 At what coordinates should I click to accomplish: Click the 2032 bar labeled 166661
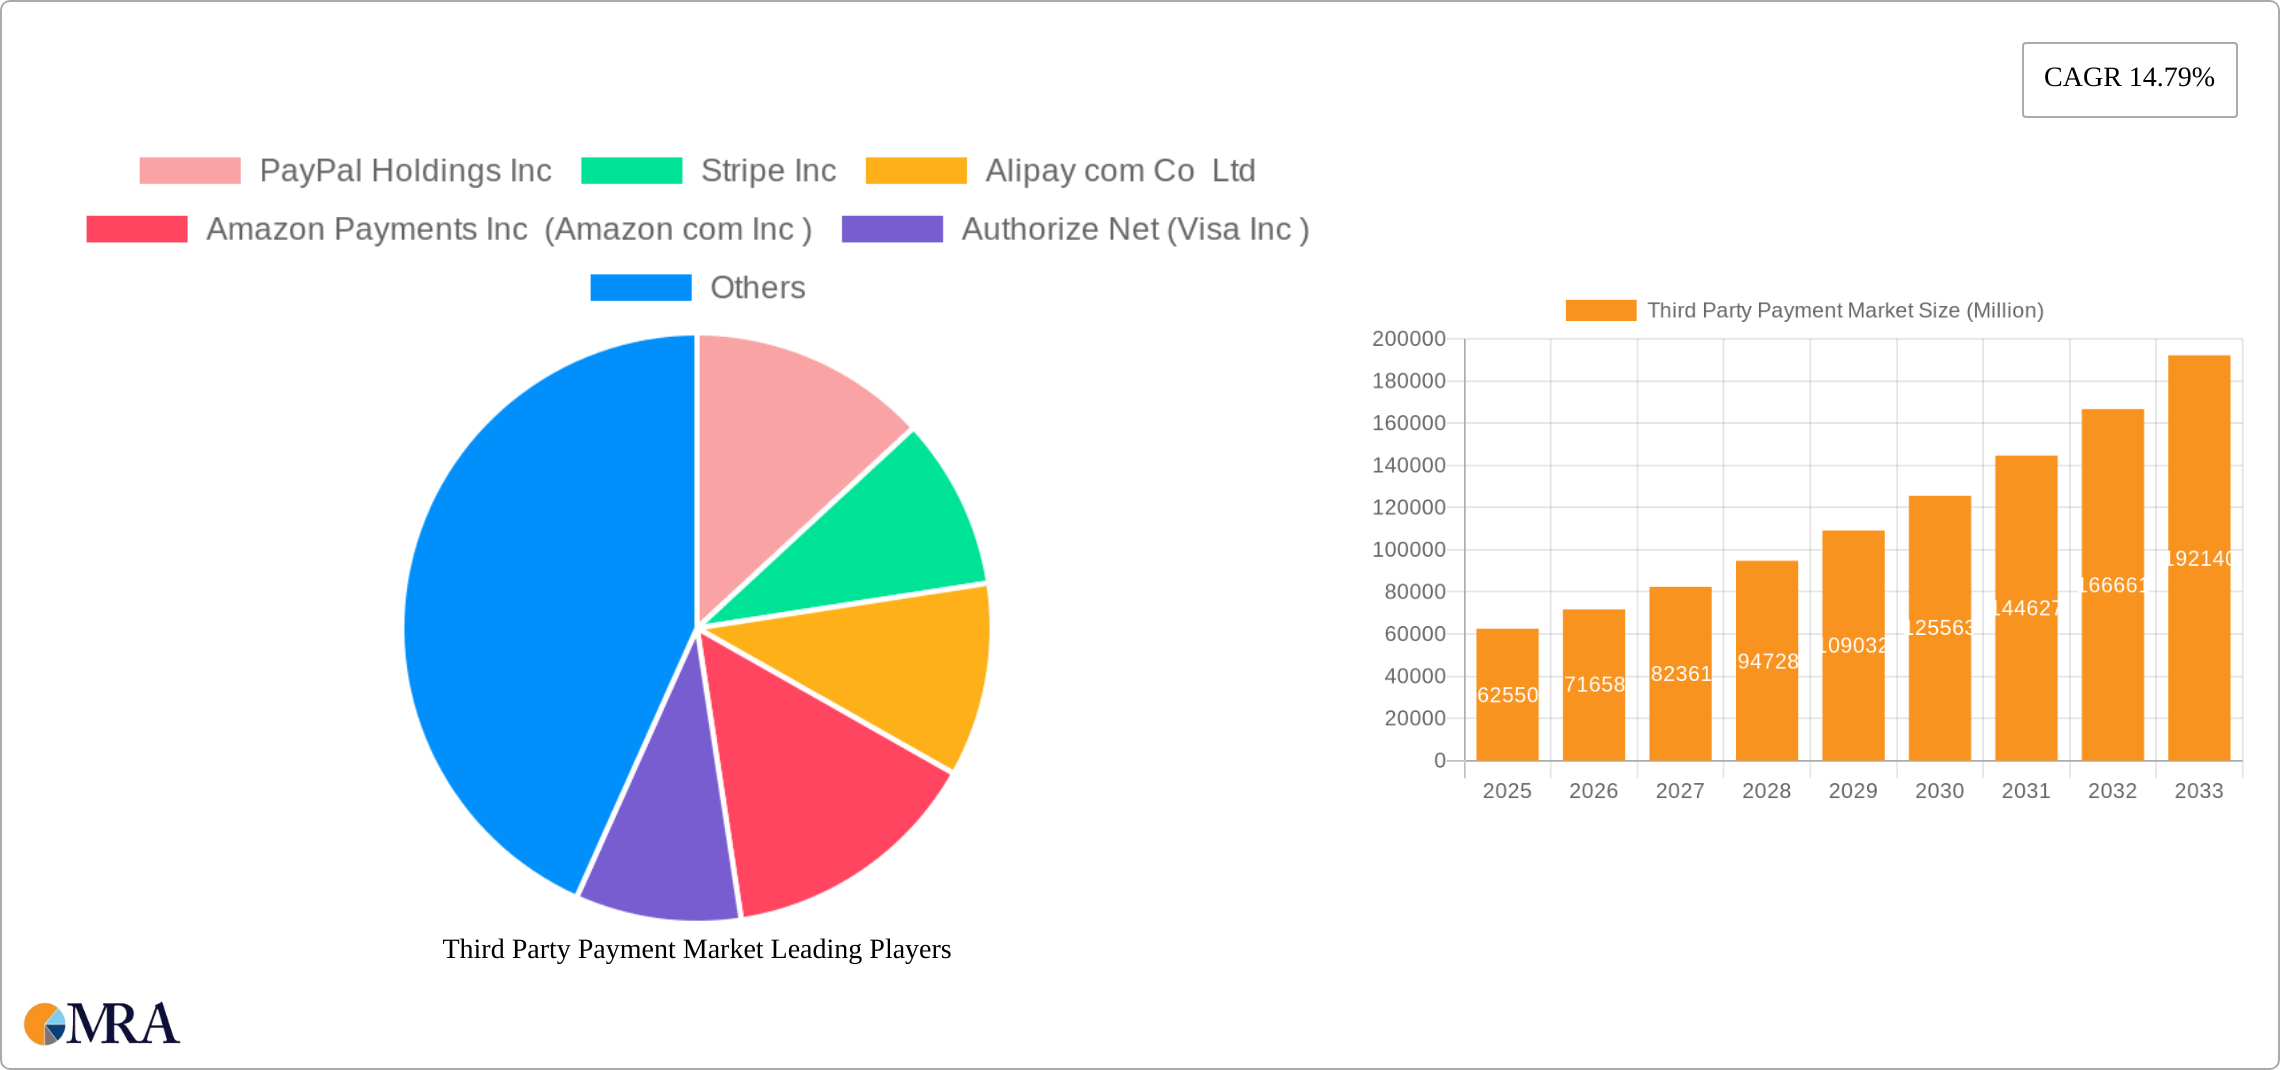[x=2113, y=585]
